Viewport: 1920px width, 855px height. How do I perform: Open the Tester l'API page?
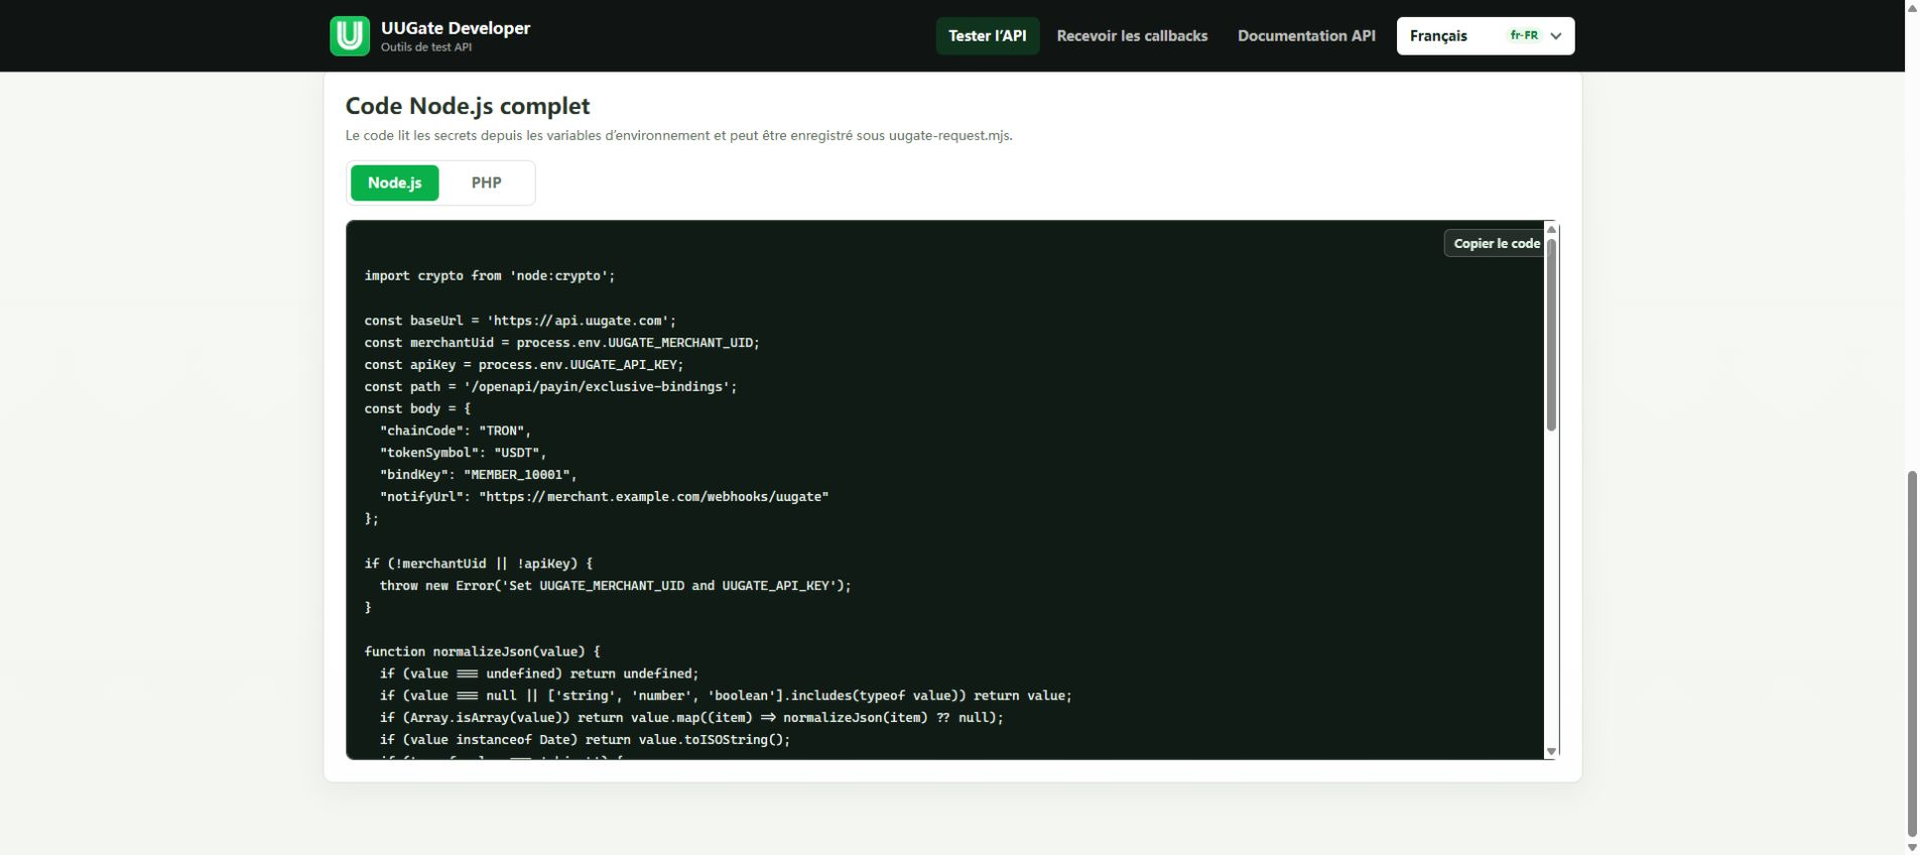pos(987,36)
